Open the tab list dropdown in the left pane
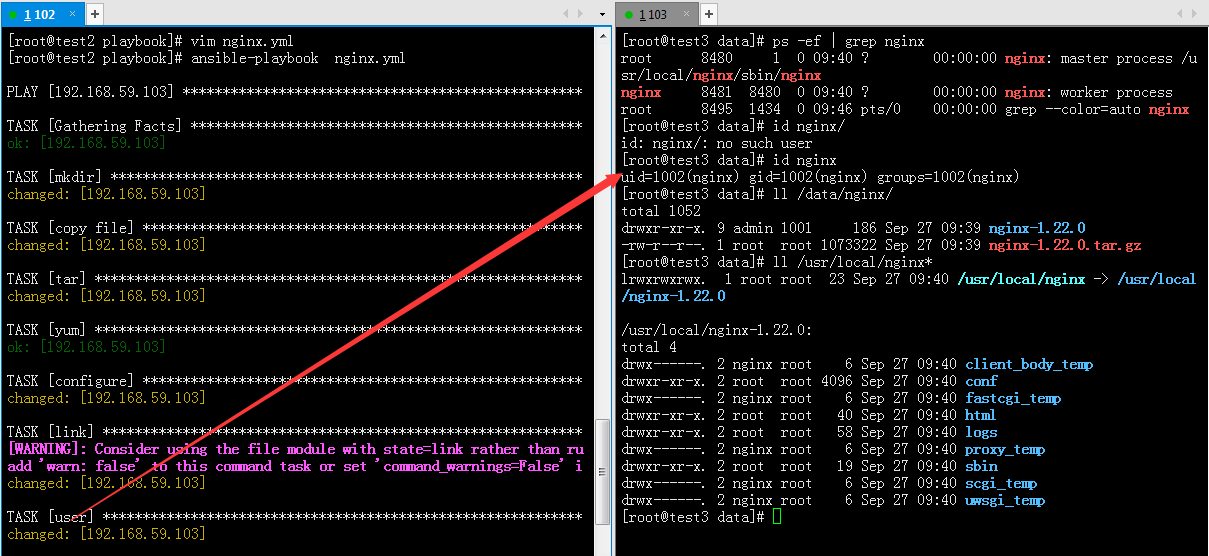 tap(602, 14)
